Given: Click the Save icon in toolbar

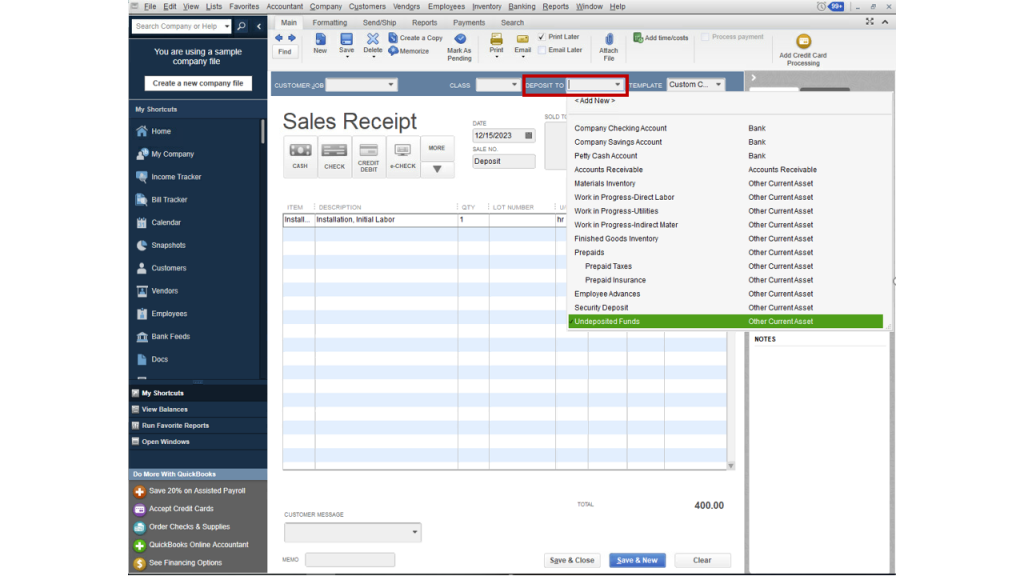Looking at the screenshot, I should pyautogui.click(x=346, y=40).
